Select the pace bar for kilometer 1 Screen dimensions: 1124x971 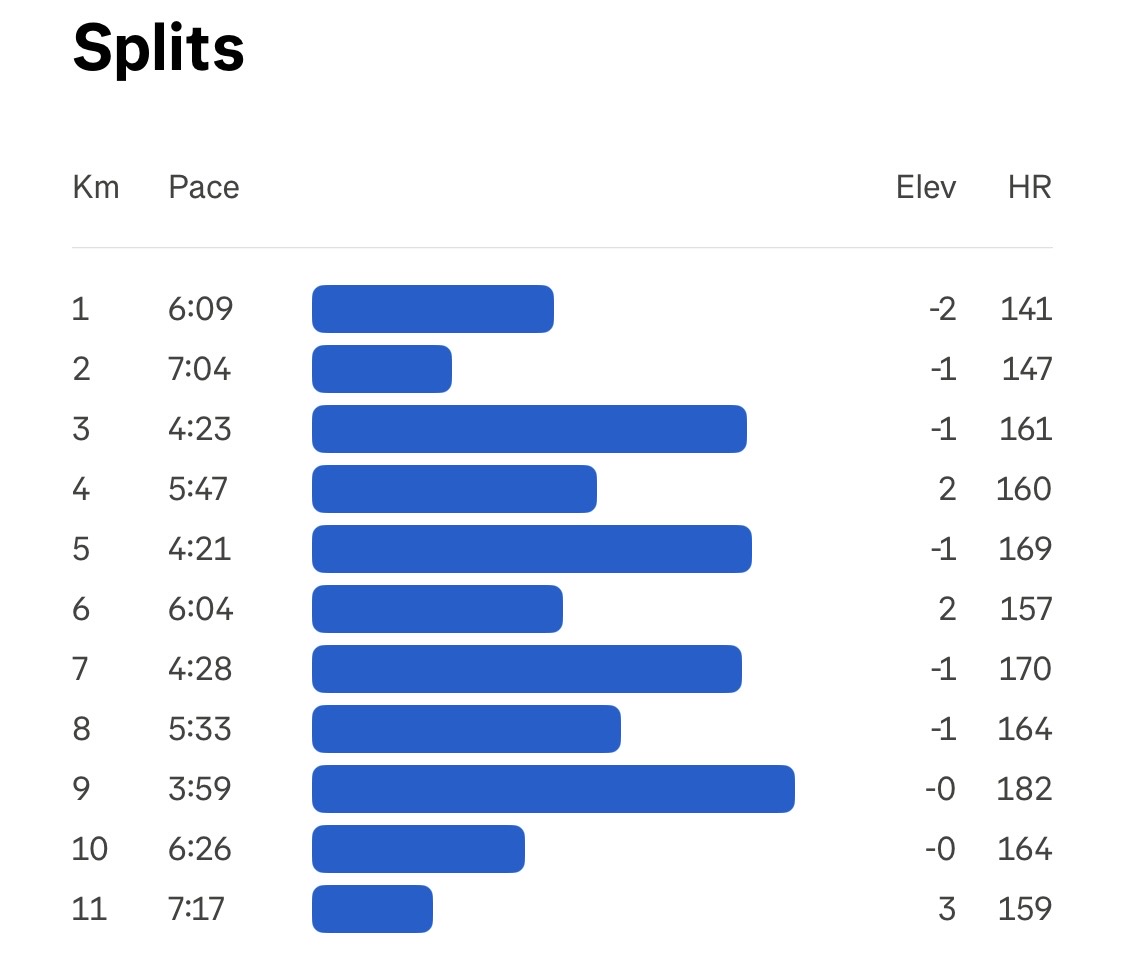coord(433,309)
